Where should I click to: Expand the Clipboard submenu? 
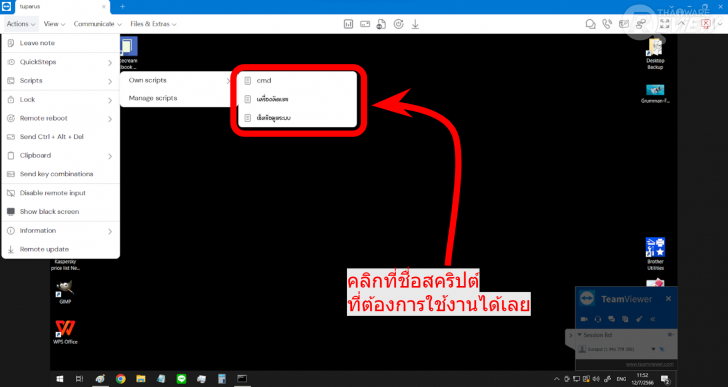60,155
